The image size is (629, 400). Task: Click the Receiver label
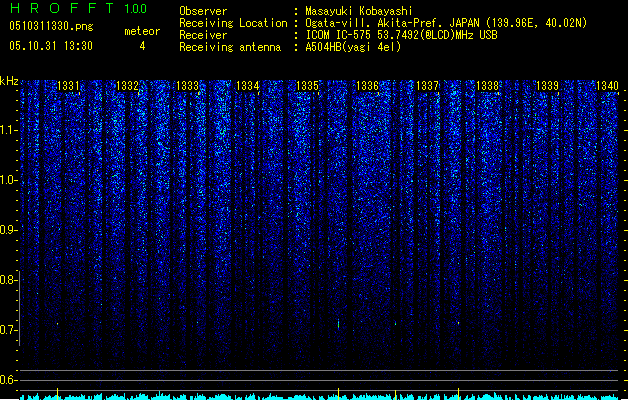(x=203, y=35)
